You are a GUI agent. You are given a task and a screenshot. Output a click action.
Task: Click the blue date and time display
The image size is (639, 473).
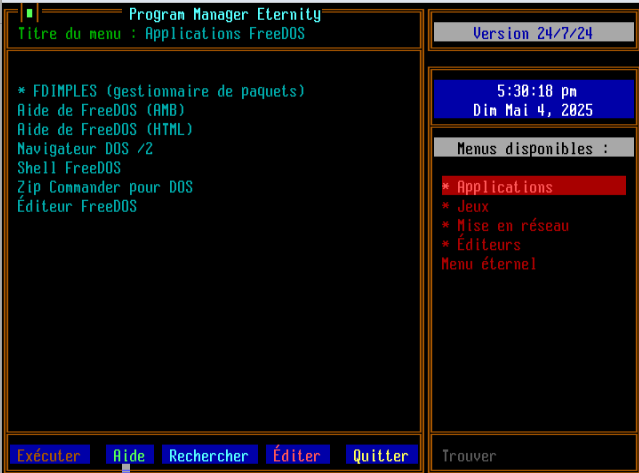click(532, 100)
